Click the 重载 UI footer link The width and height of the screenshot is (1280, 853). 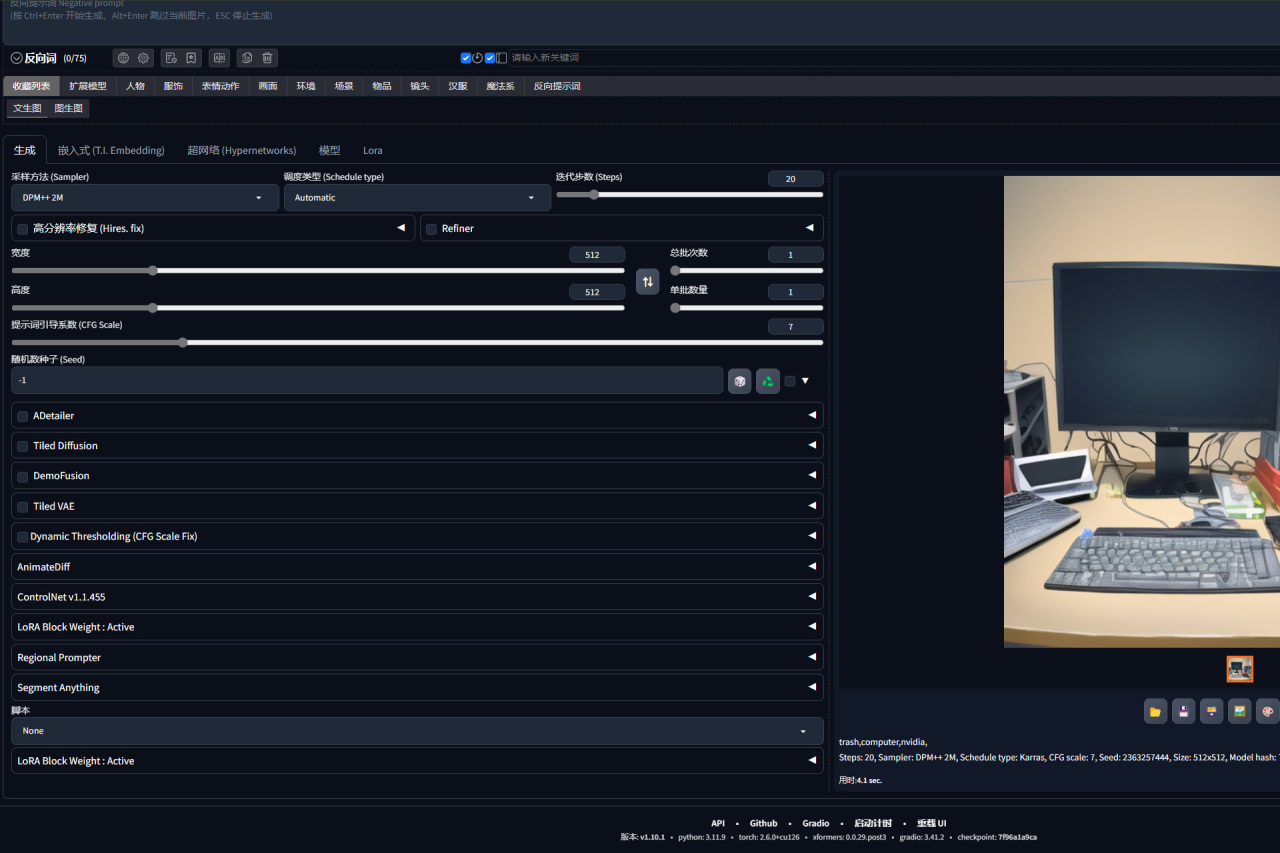931,823
